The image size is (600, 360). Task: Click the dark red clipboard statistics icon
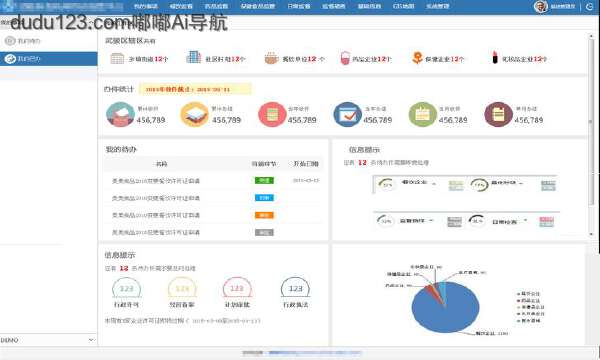pos(499,114)
